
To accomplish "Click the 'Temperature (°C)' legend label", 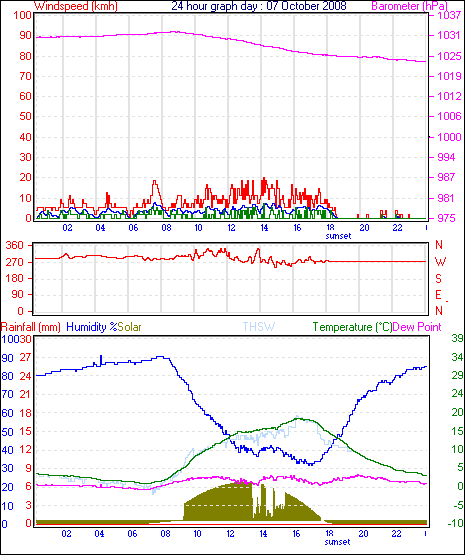I will click(353, 327).
